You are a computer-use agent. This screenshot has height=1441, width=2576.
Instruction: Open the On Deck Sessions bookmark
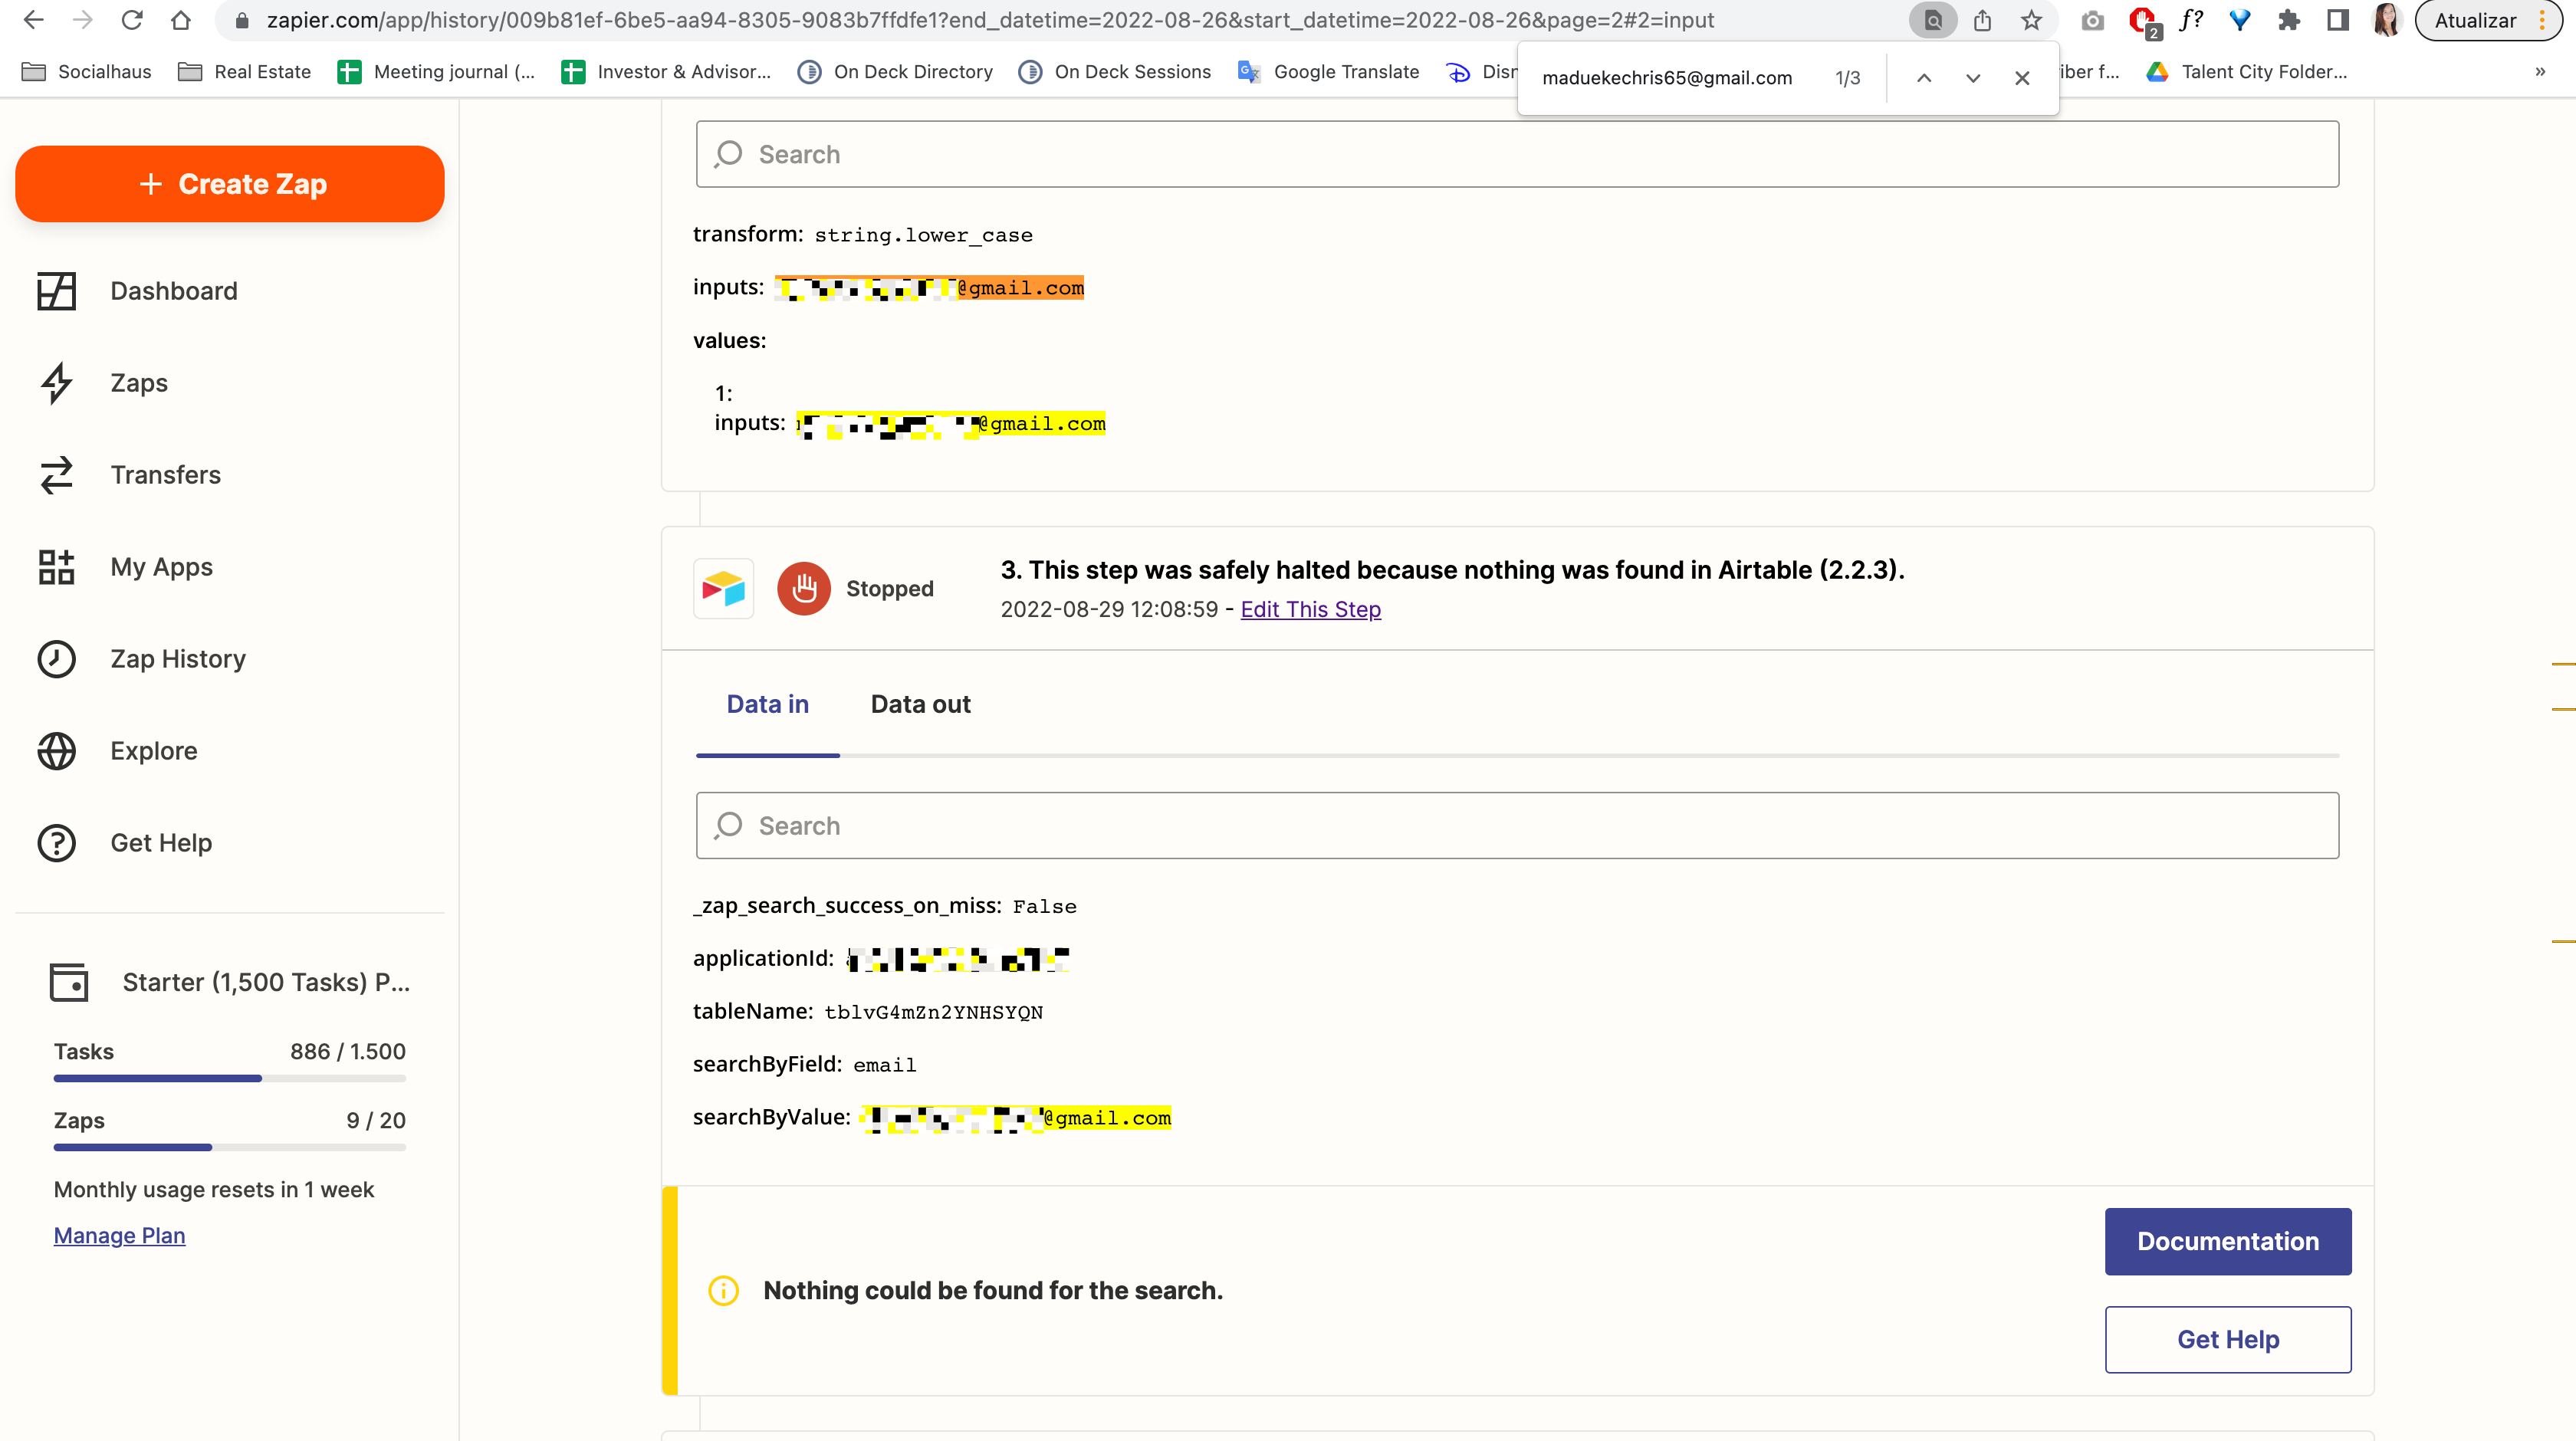tap(1114, 72)
